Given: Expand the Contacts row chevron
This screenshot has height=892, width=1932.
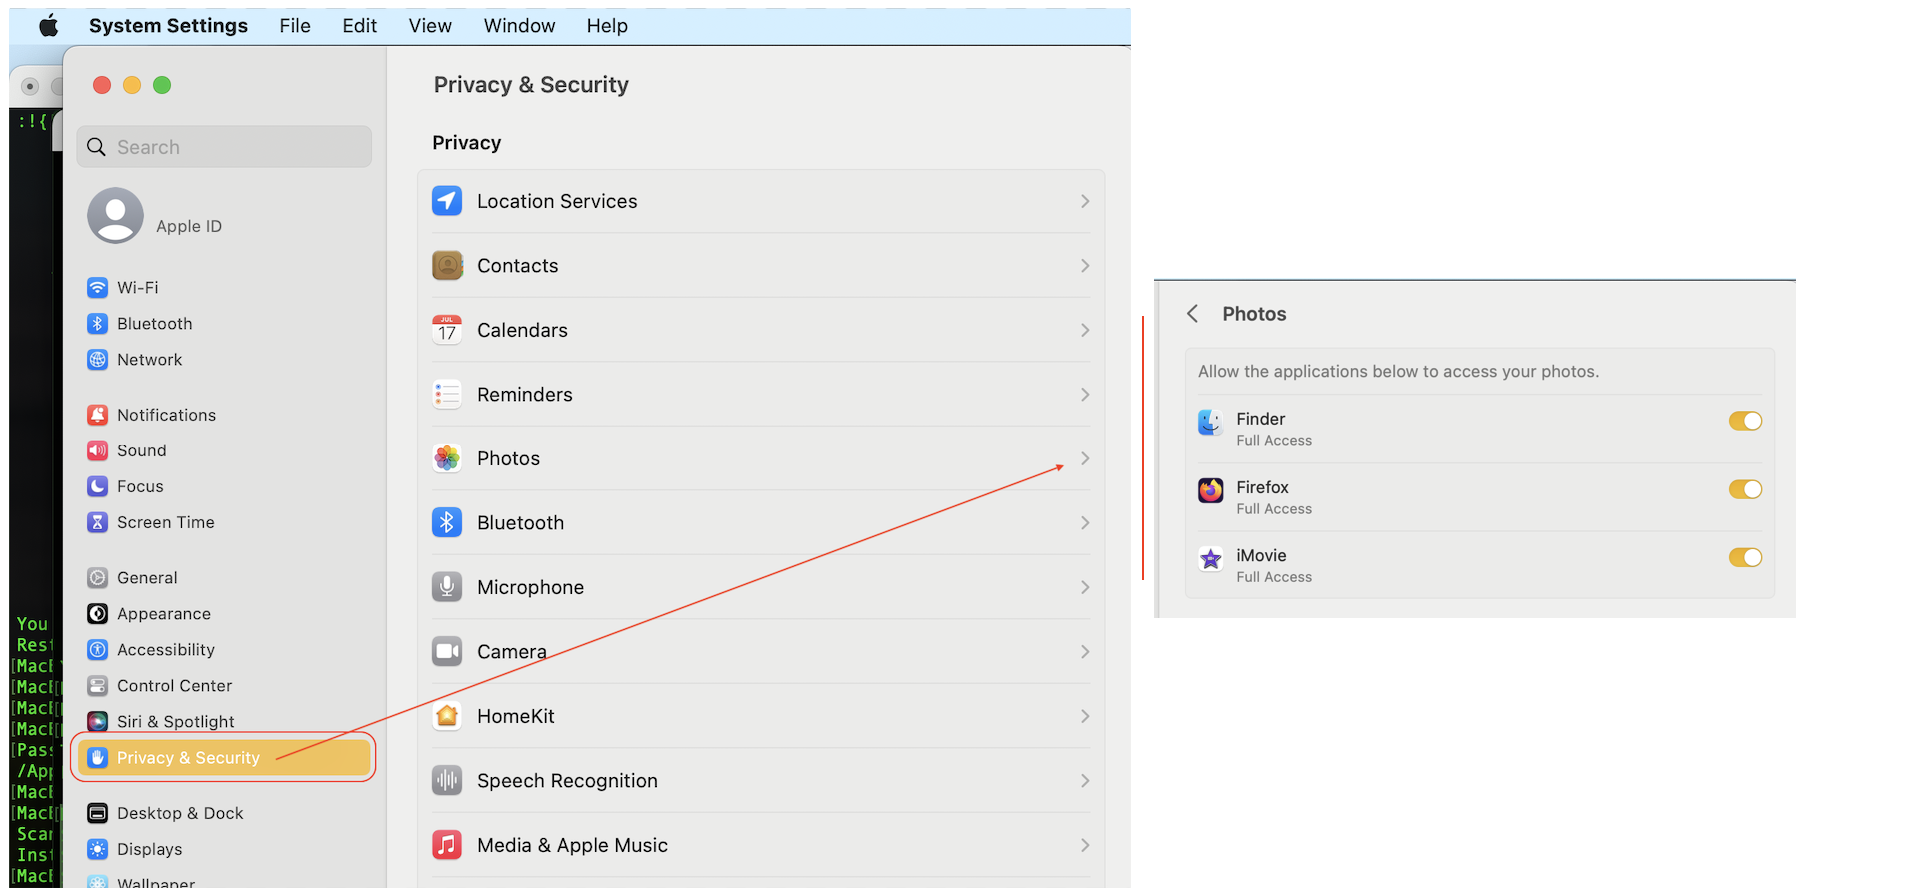Looking at the screenshot, I should pos(1085,266).
